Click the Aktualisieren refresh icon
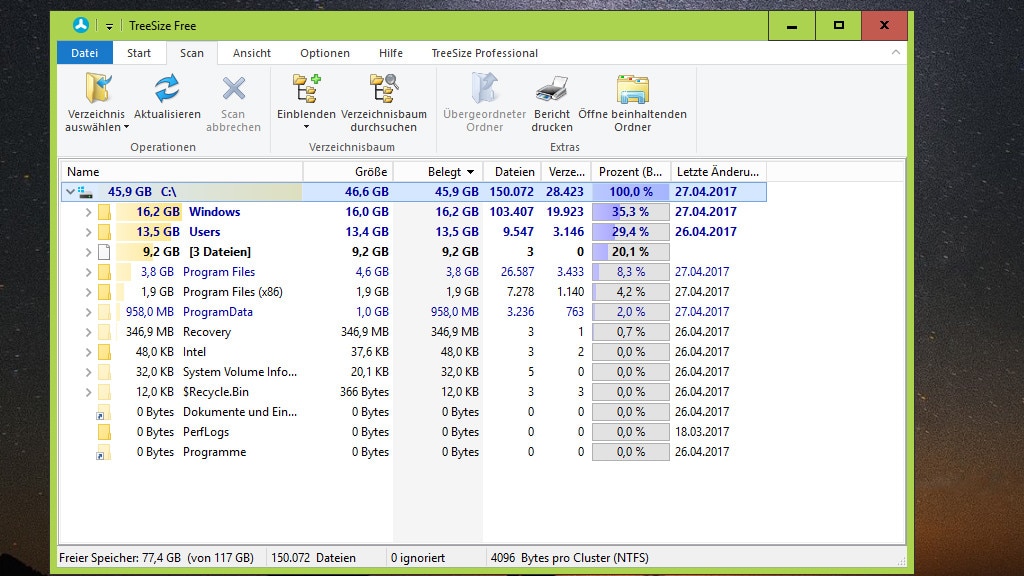 (x=167, y=89)
